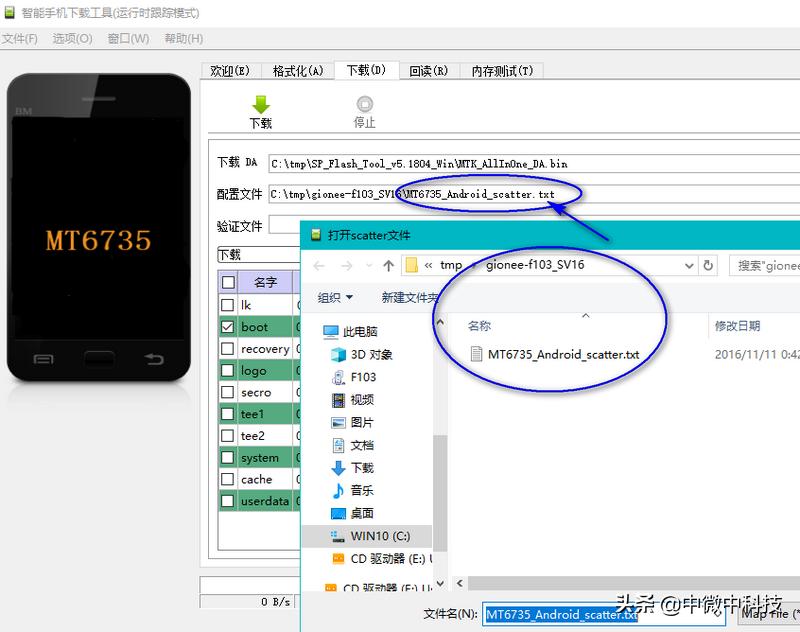Click the 文件名 filename input field
Screen dimensions: 800x632
point(560,614)
